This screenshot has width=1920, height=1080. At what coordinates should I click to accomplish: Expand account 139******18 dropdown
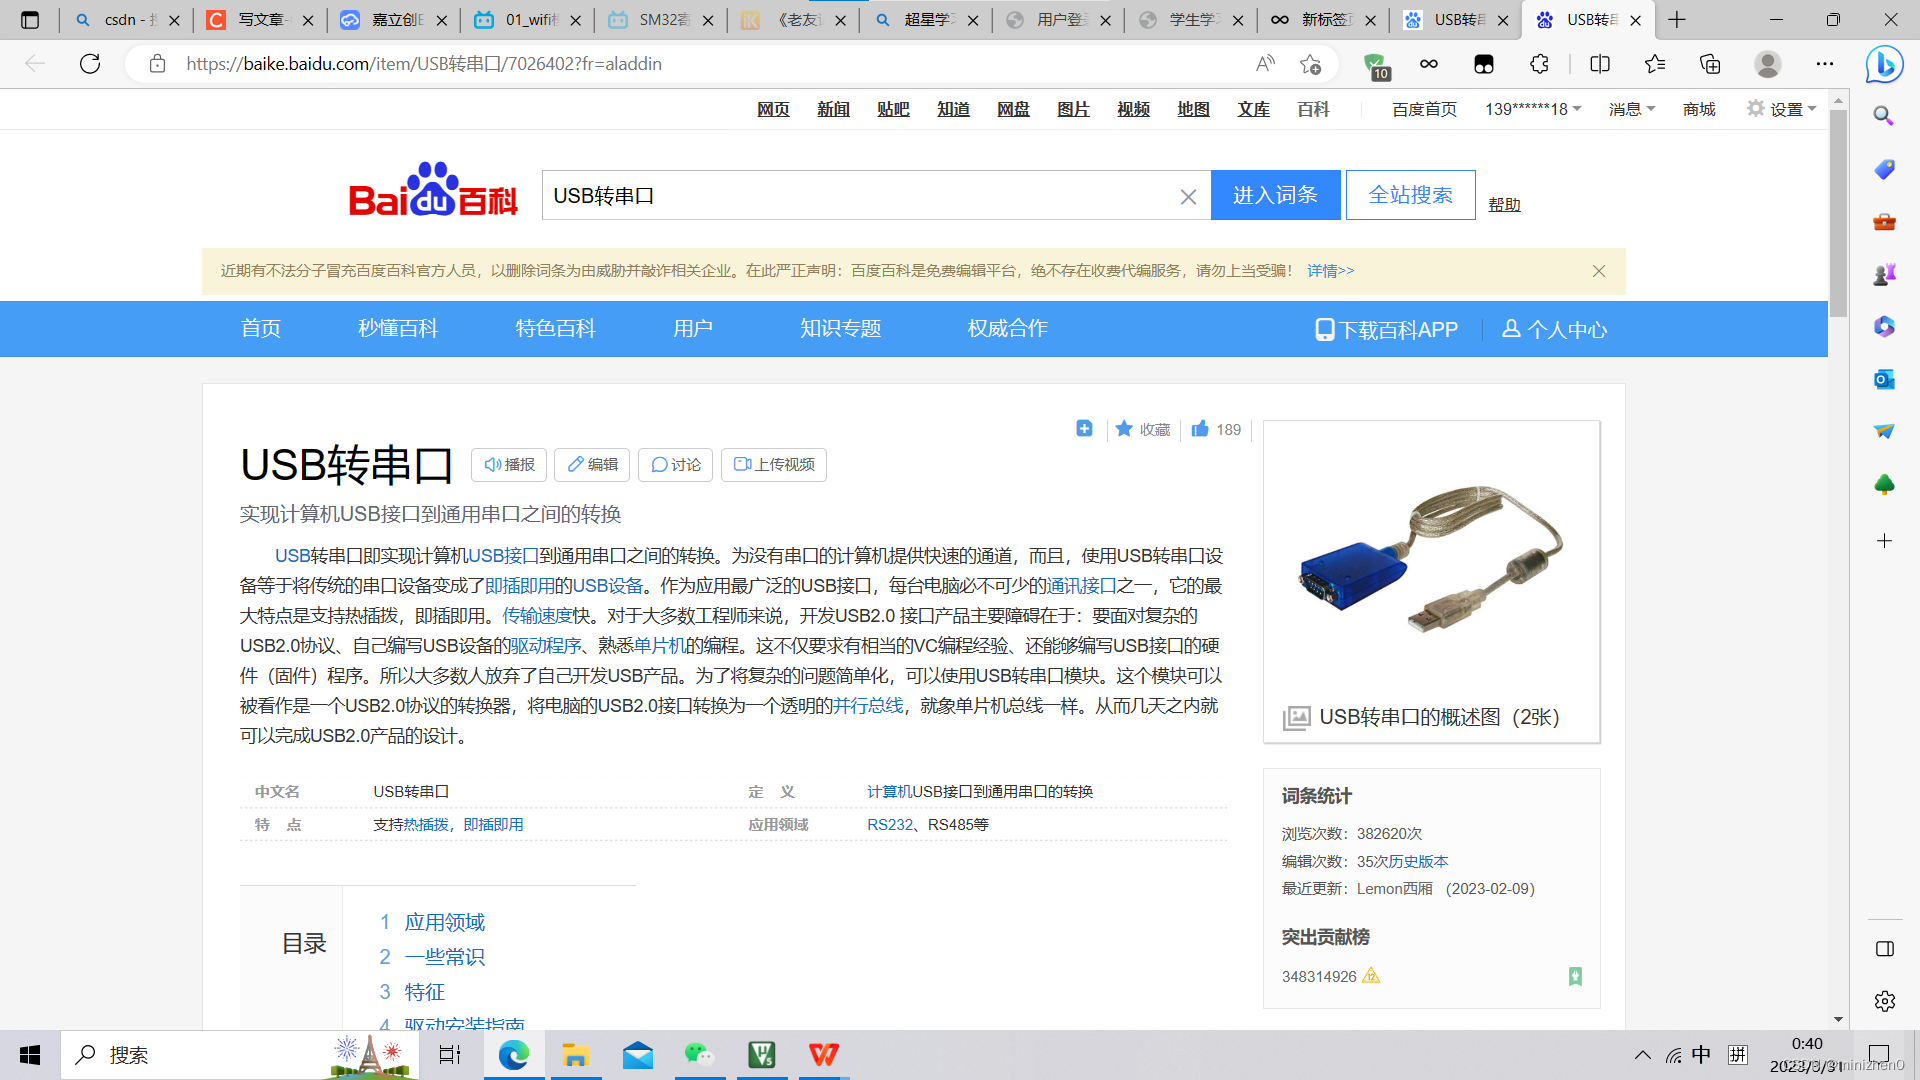tap(1532, 109)
